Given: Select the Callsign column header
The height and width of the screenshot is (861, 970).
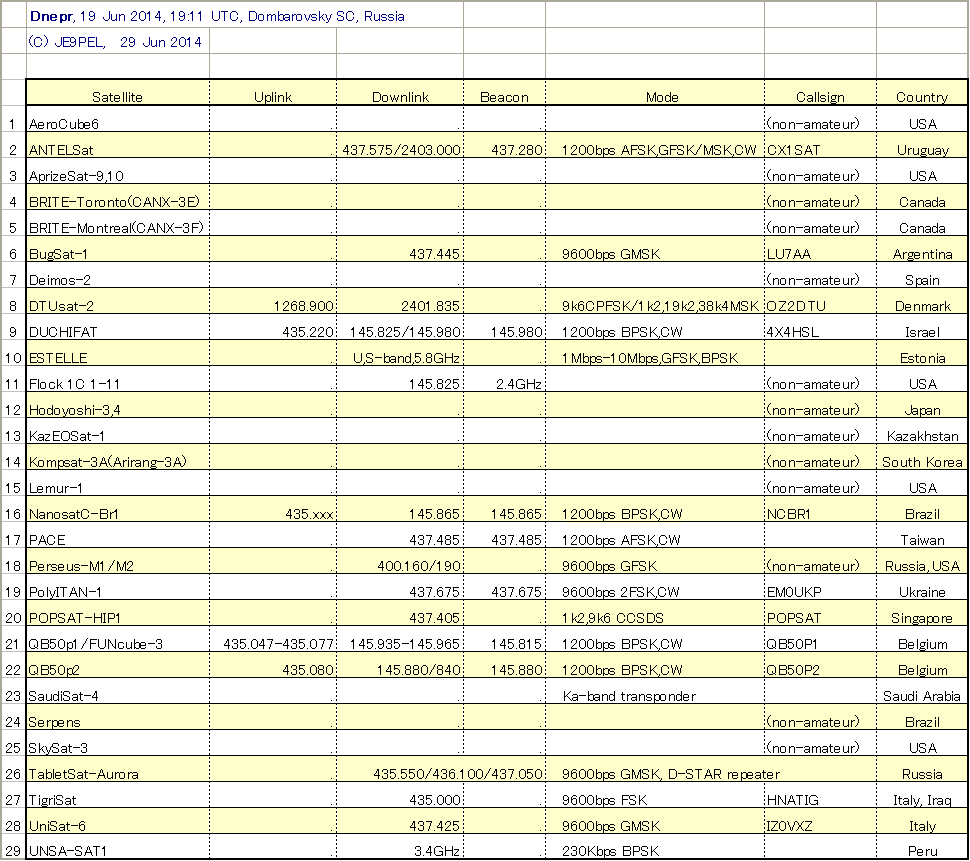Looking at the screenshot, I should 820,93.
